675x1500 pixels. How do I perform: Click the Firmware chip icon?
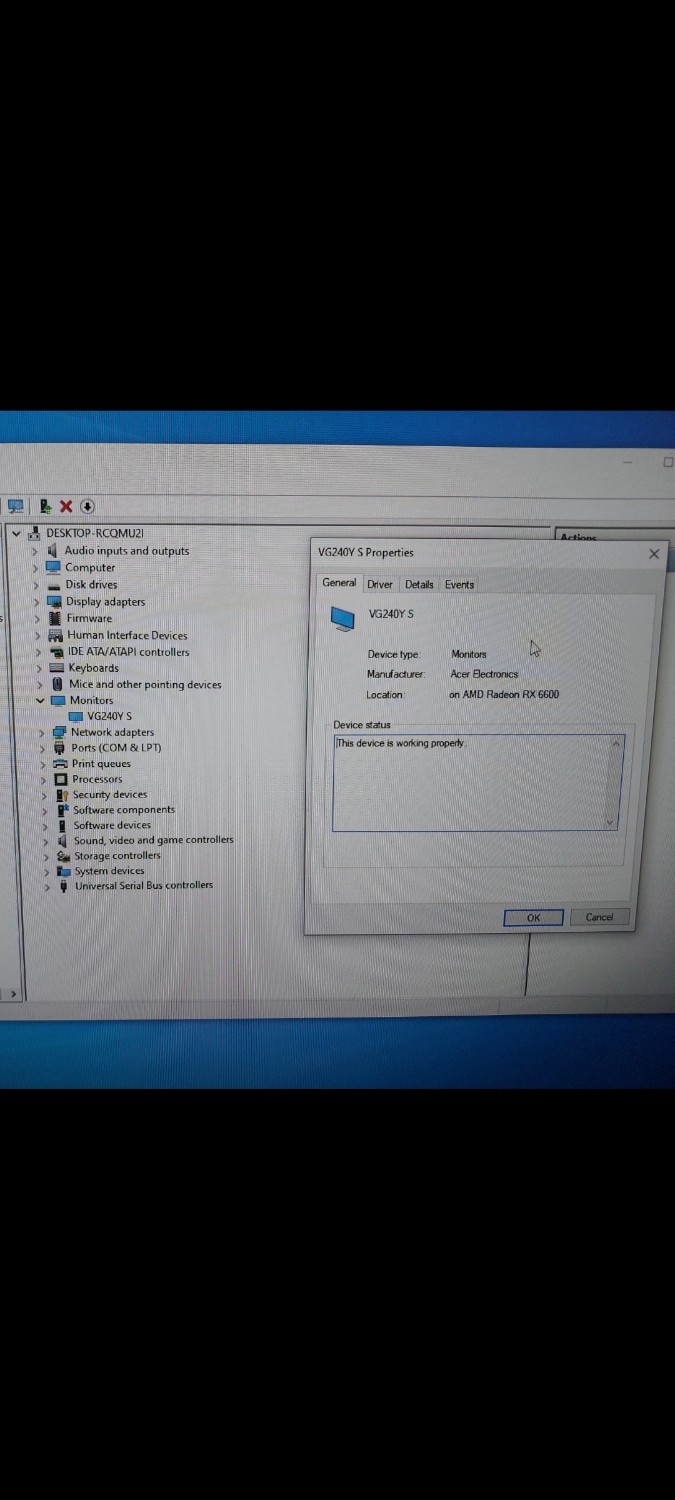(55, 618)
